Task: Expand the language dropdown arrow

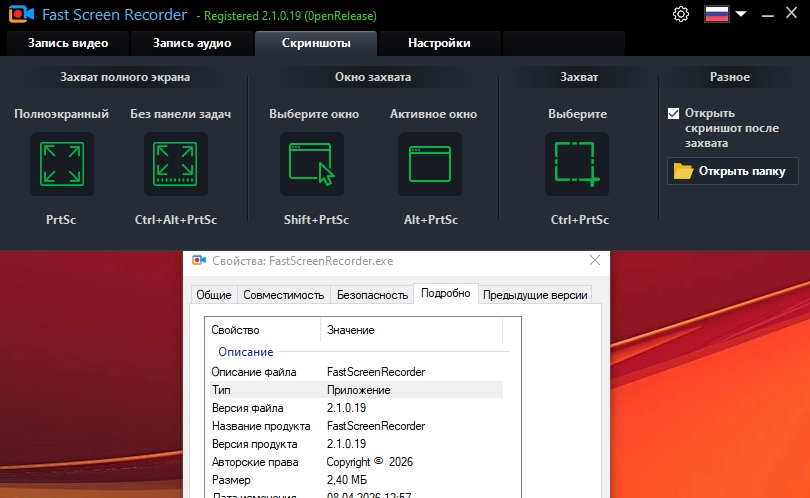Action: click(x=741, y=14)
